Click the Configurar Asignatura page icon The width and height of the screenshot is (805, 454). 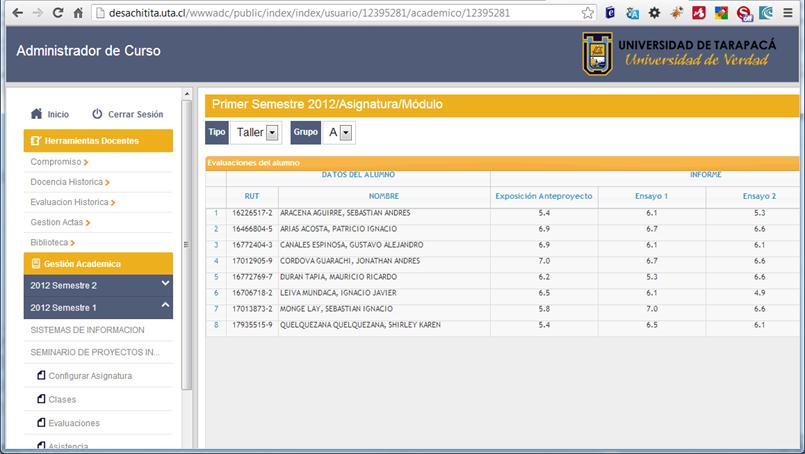41,376
